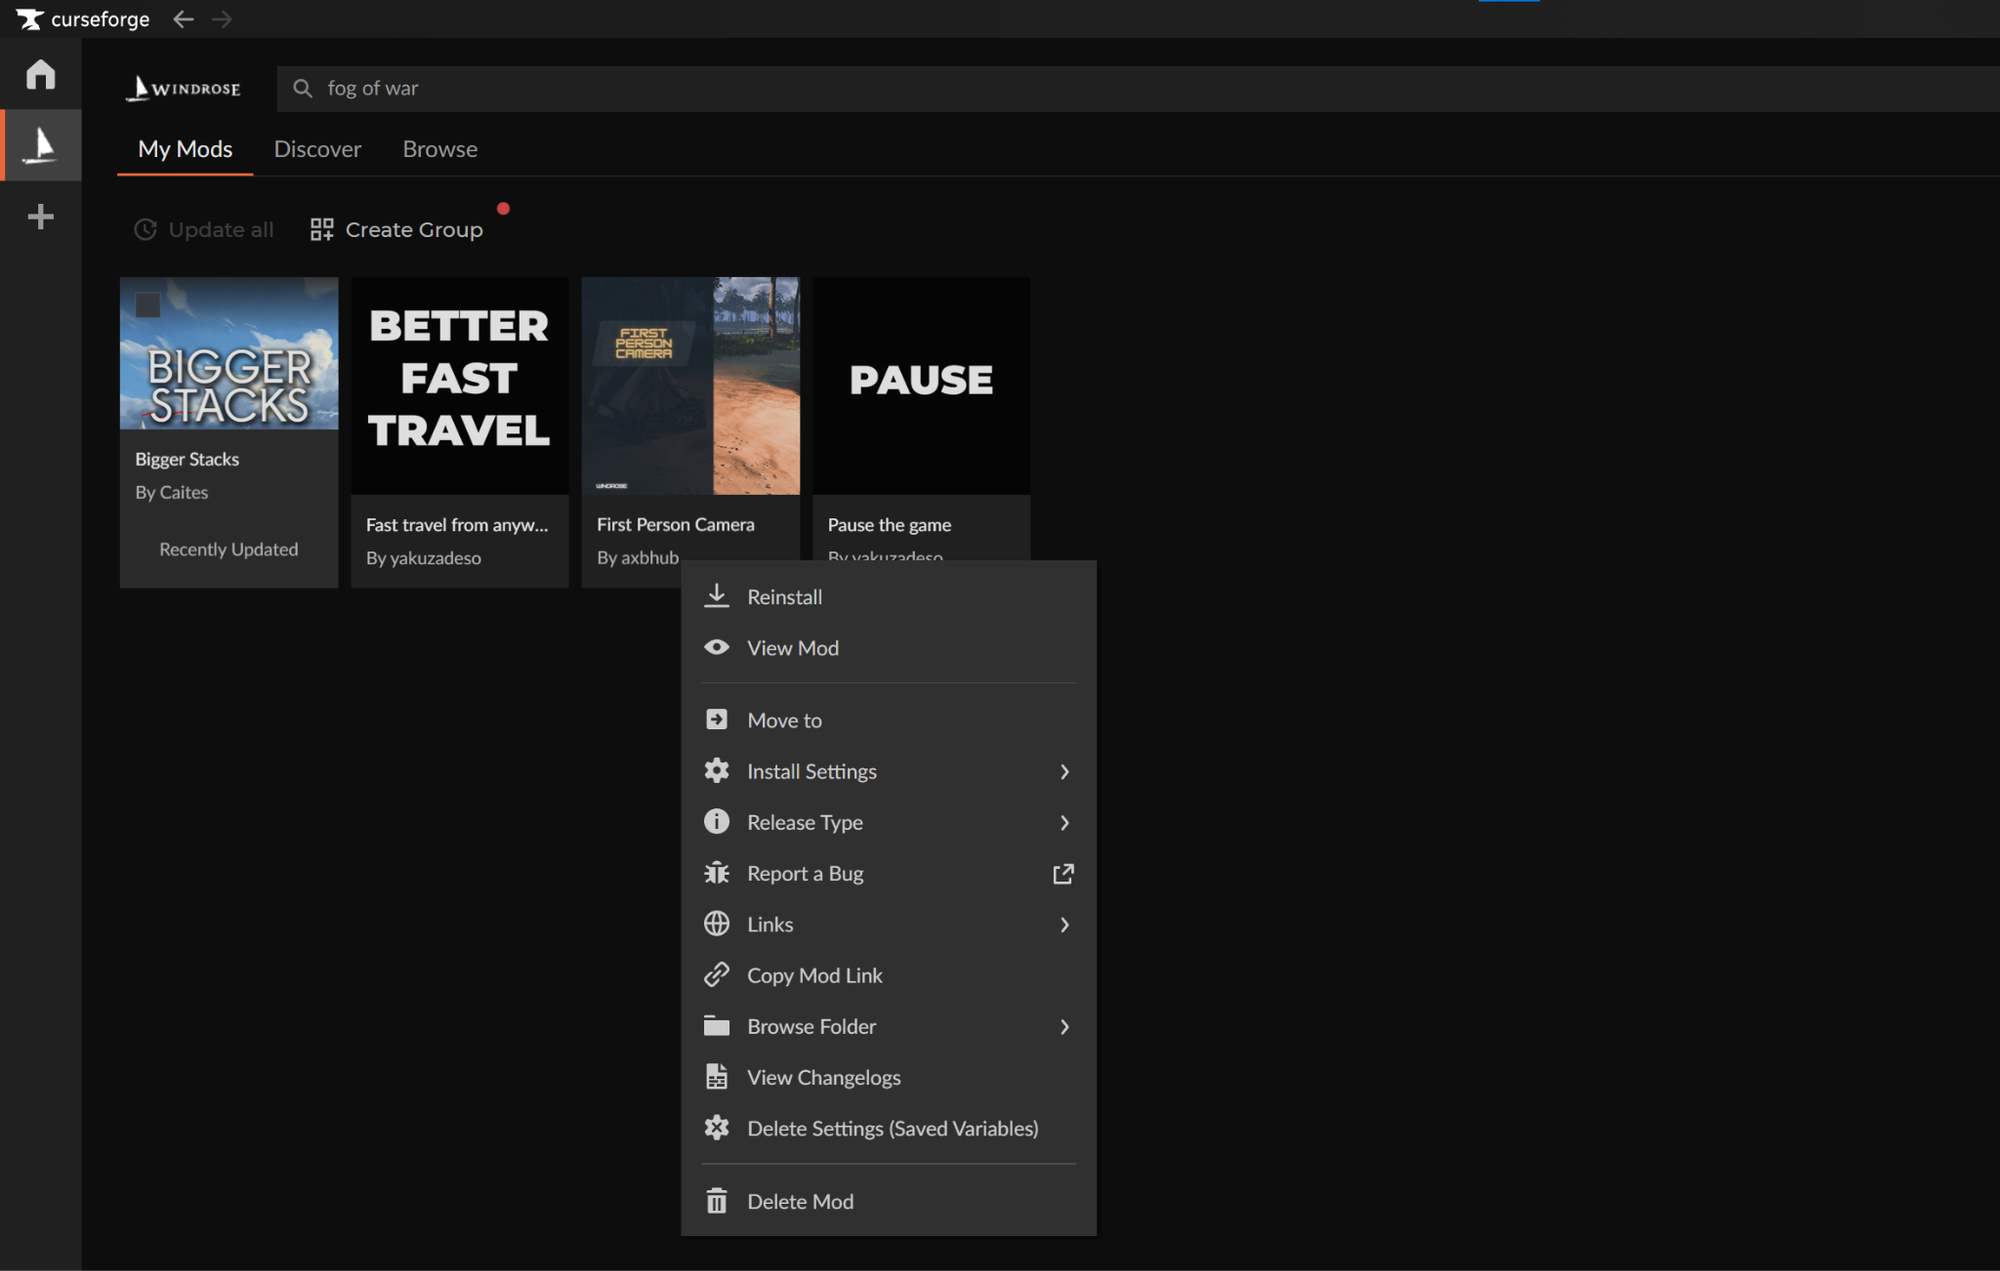This screenshot has width=2000, height=1271.
Task: Click the Windrose game logo
Action: click(x=183, y=88)
